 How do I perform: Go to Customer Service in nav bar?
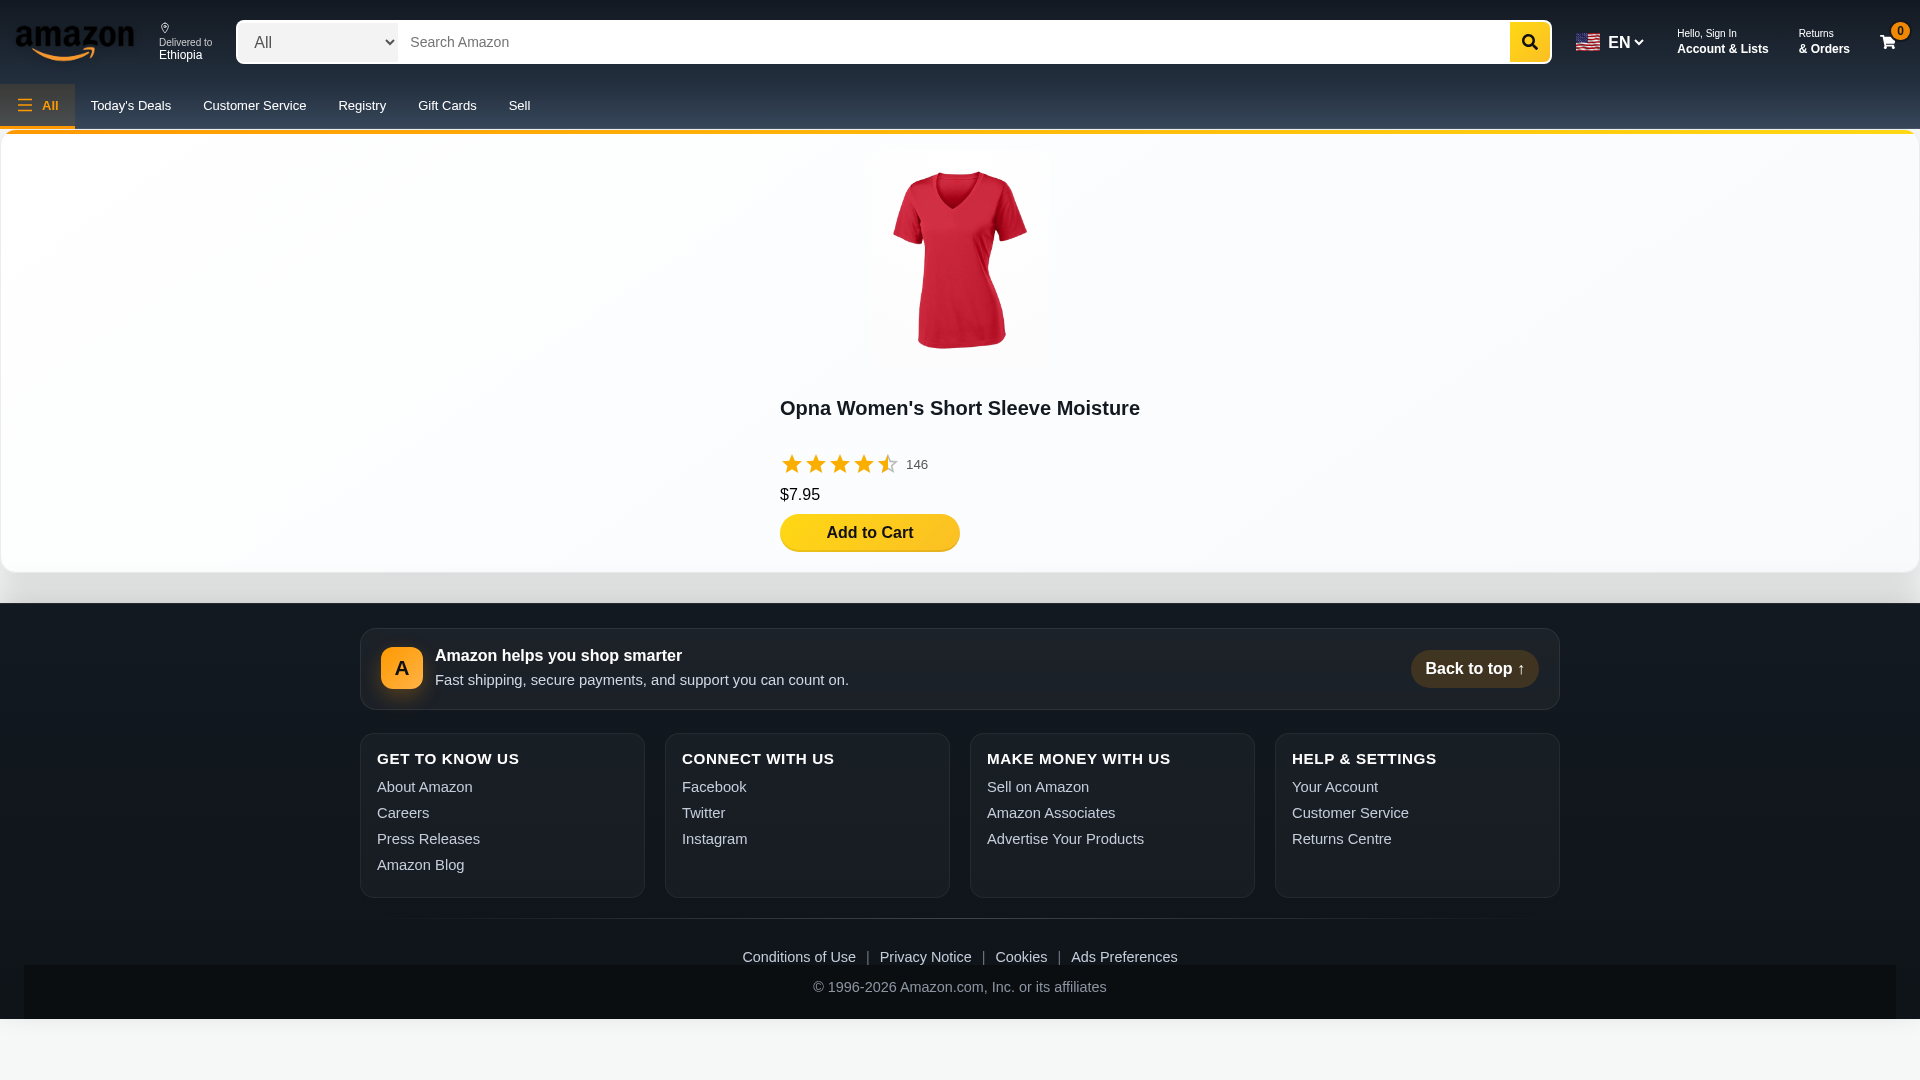coord(254,105)
